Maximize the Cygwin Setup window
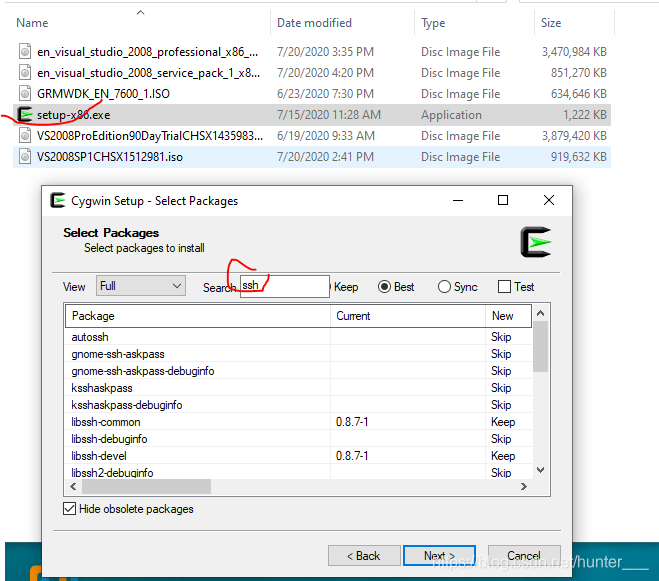 [503, 200]
